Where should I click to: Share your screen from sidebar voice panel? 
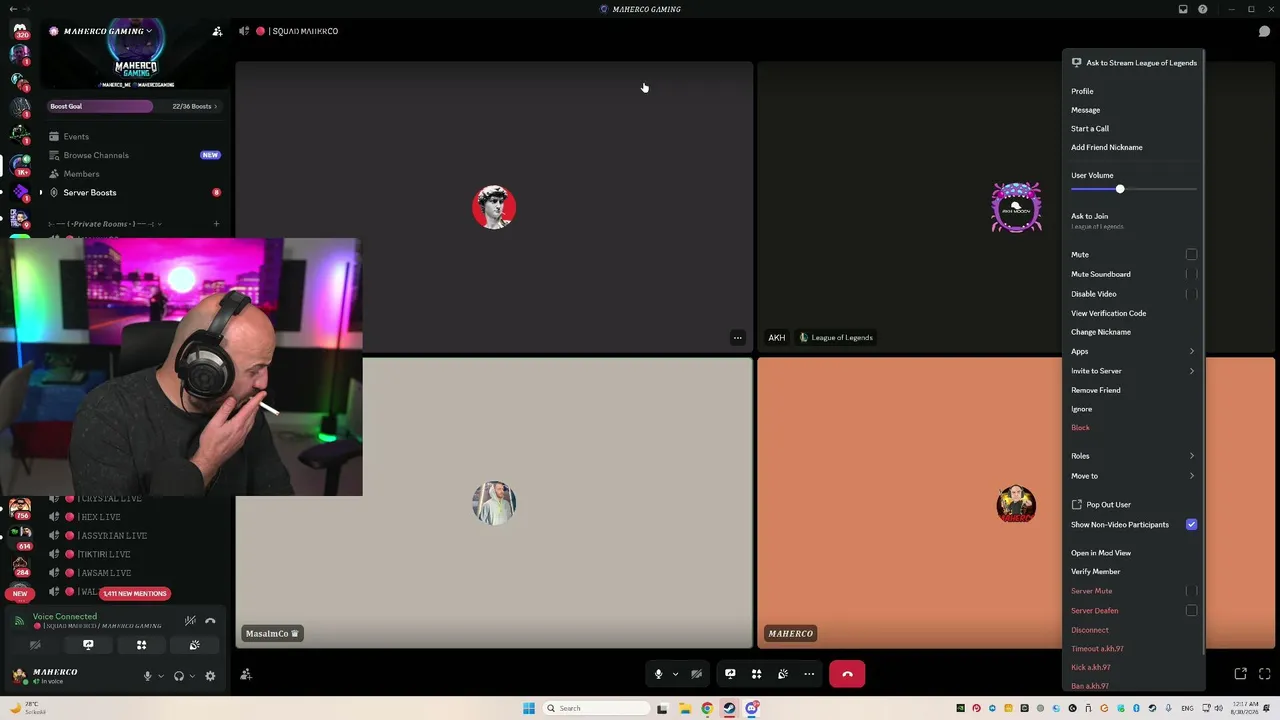tap(88, 645)
